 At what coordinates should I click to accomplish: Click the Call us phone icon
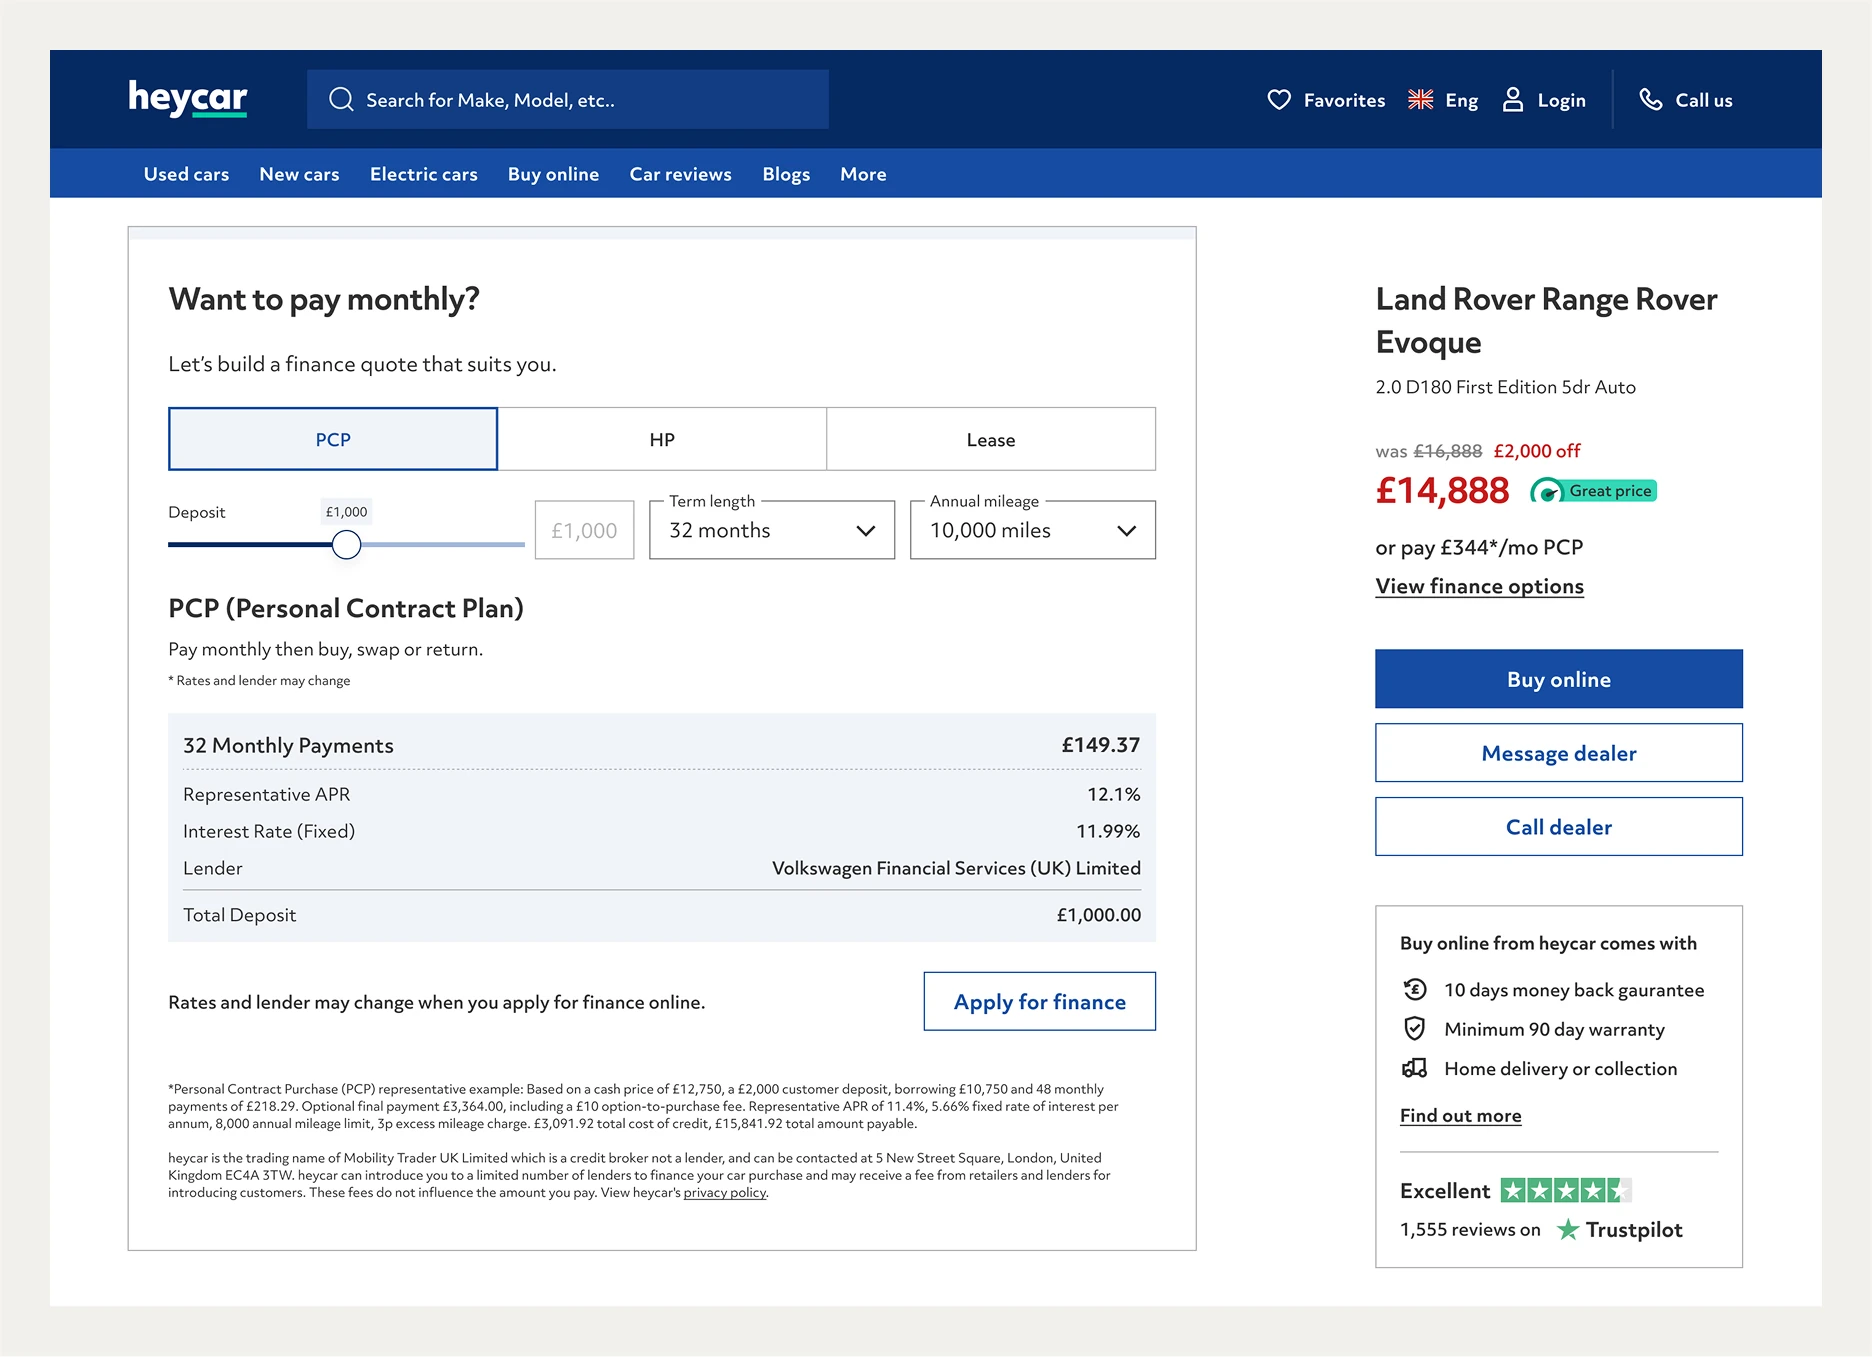1650,100
